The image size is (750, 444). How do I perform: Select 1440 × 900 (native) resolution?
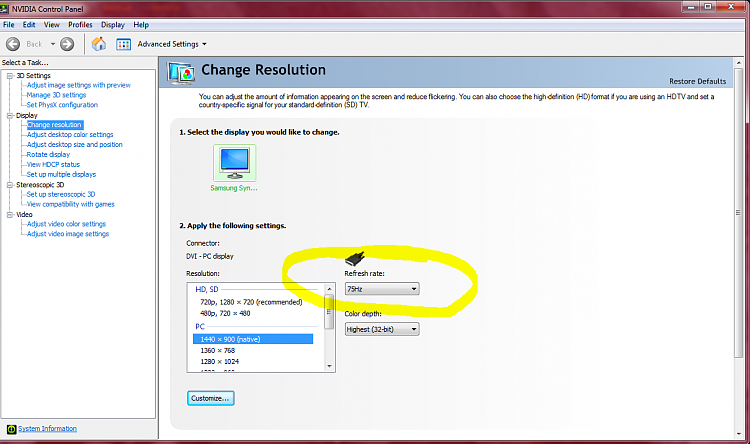pos(253,339)
